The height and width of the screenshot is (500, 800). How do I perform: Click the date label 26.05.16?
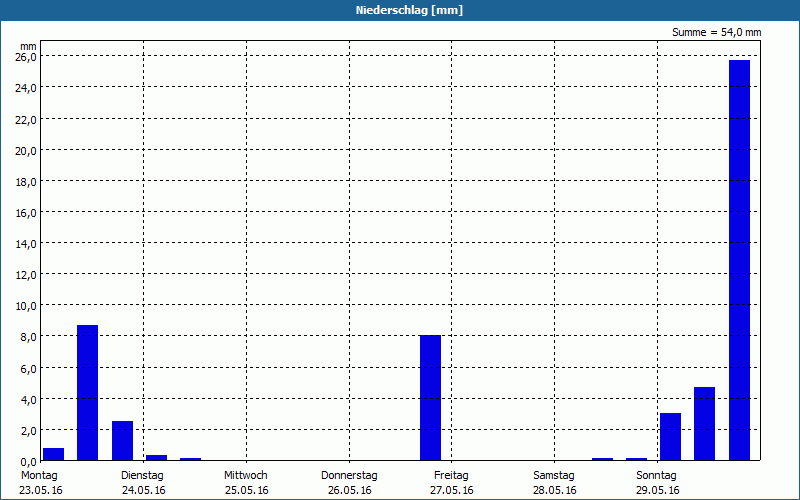[x=349, y=491]
